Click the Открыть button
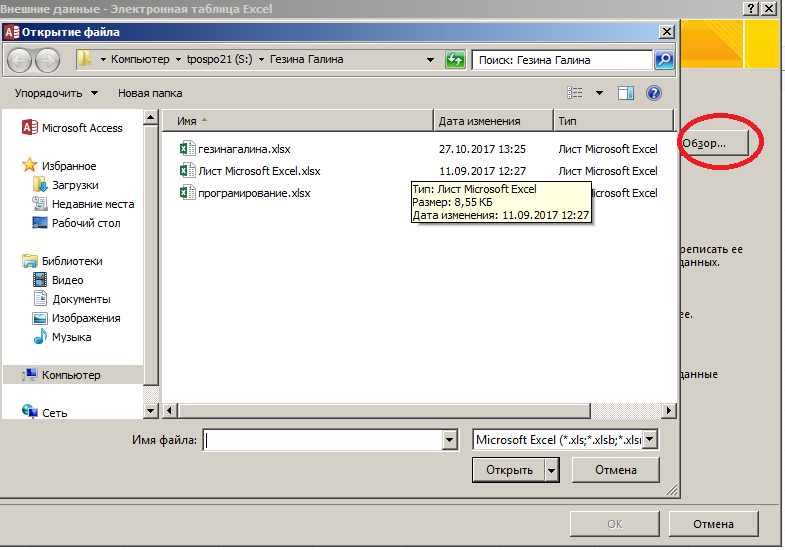The image size is (785, 550). tap(509, 470)
